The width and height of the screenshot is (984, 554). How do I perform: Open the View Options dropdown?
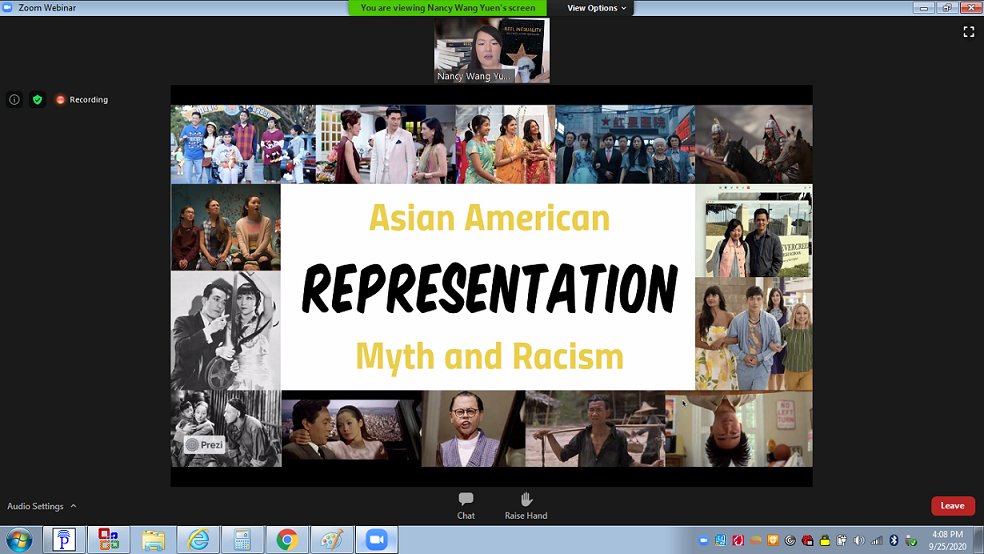pos(596,8)
